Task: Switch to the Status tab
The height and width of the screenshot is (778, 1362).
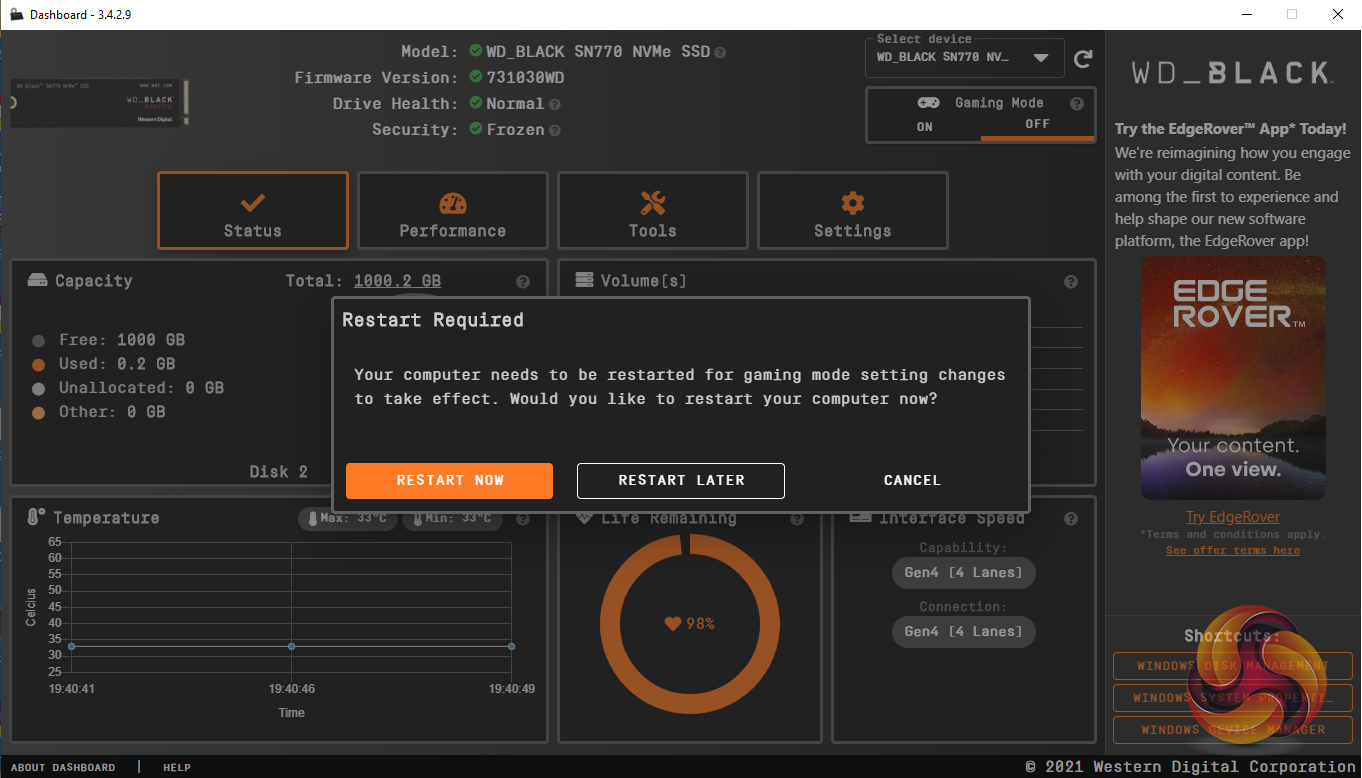Action: 253,210
